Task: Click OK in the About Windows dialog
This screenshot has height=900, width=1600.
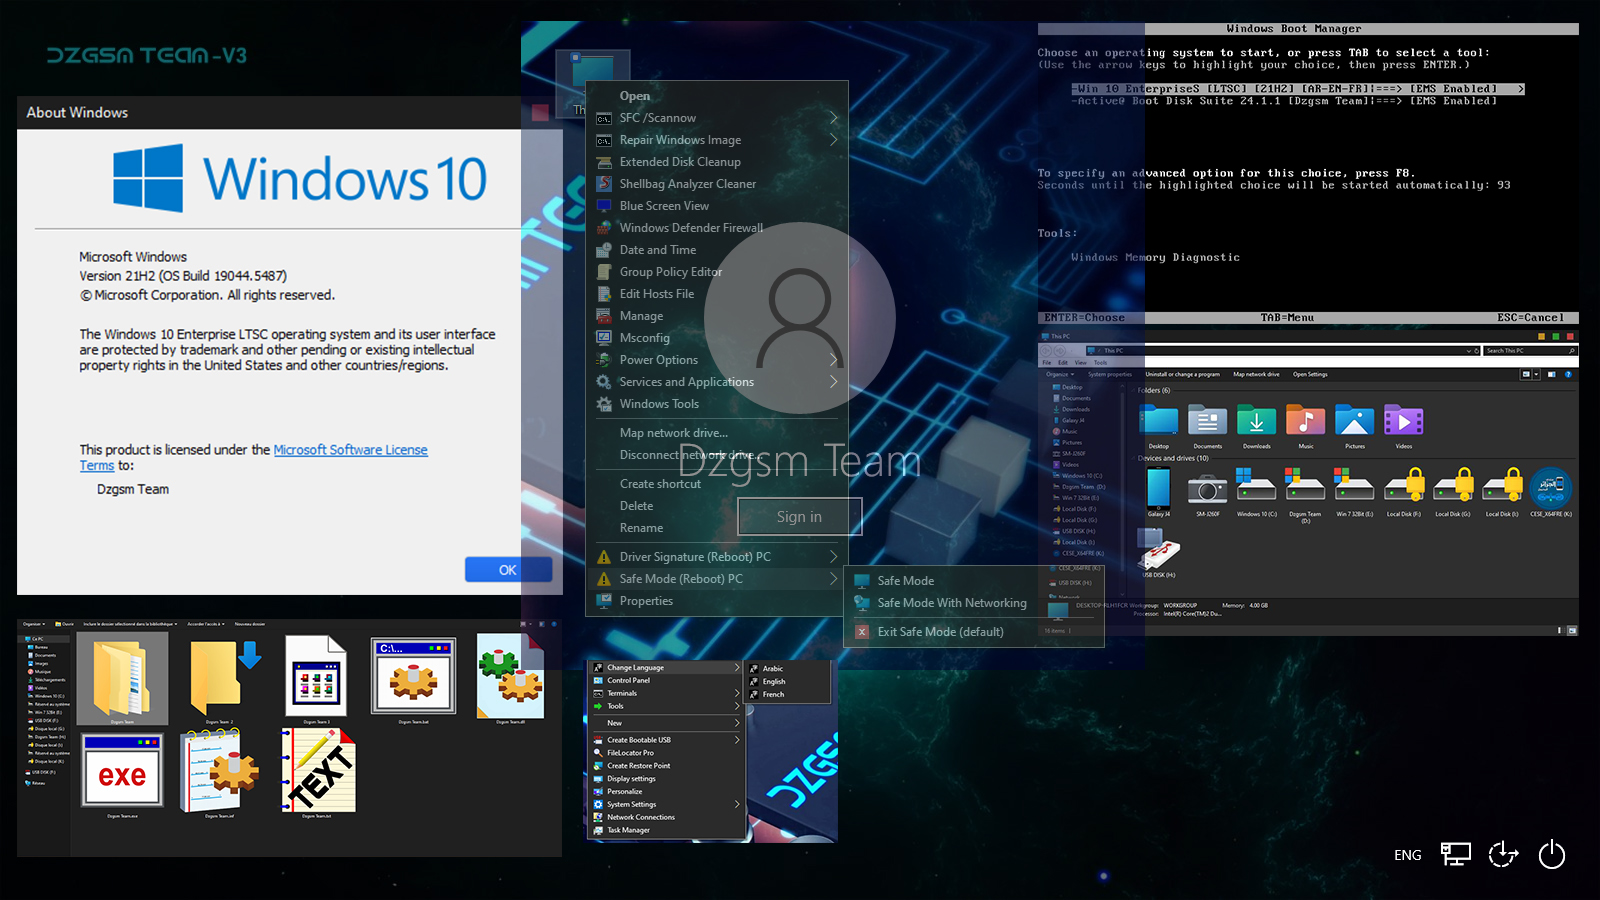Action: click(508, 569)
